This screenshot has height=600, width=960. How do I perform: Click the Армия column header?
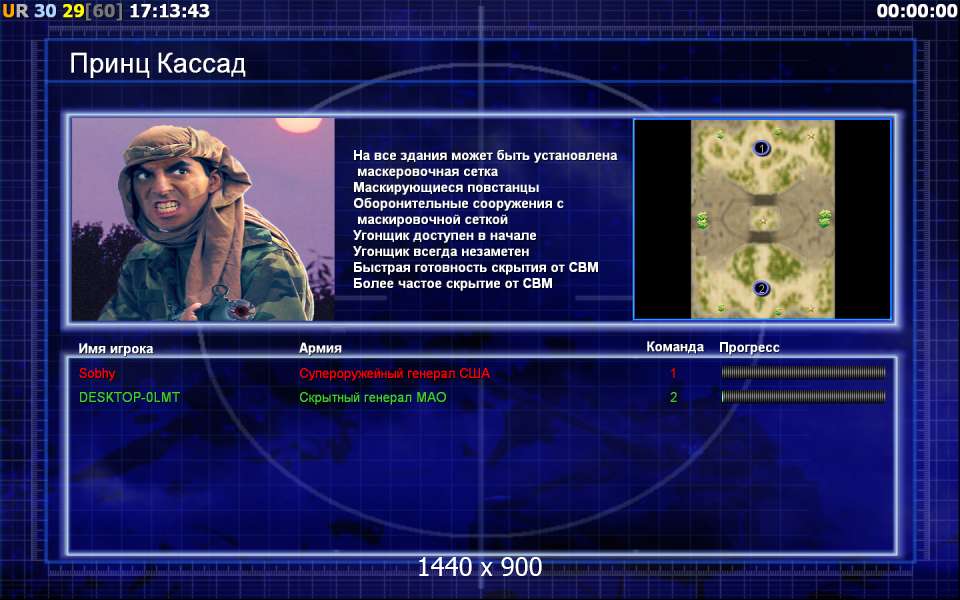point(320,348)
